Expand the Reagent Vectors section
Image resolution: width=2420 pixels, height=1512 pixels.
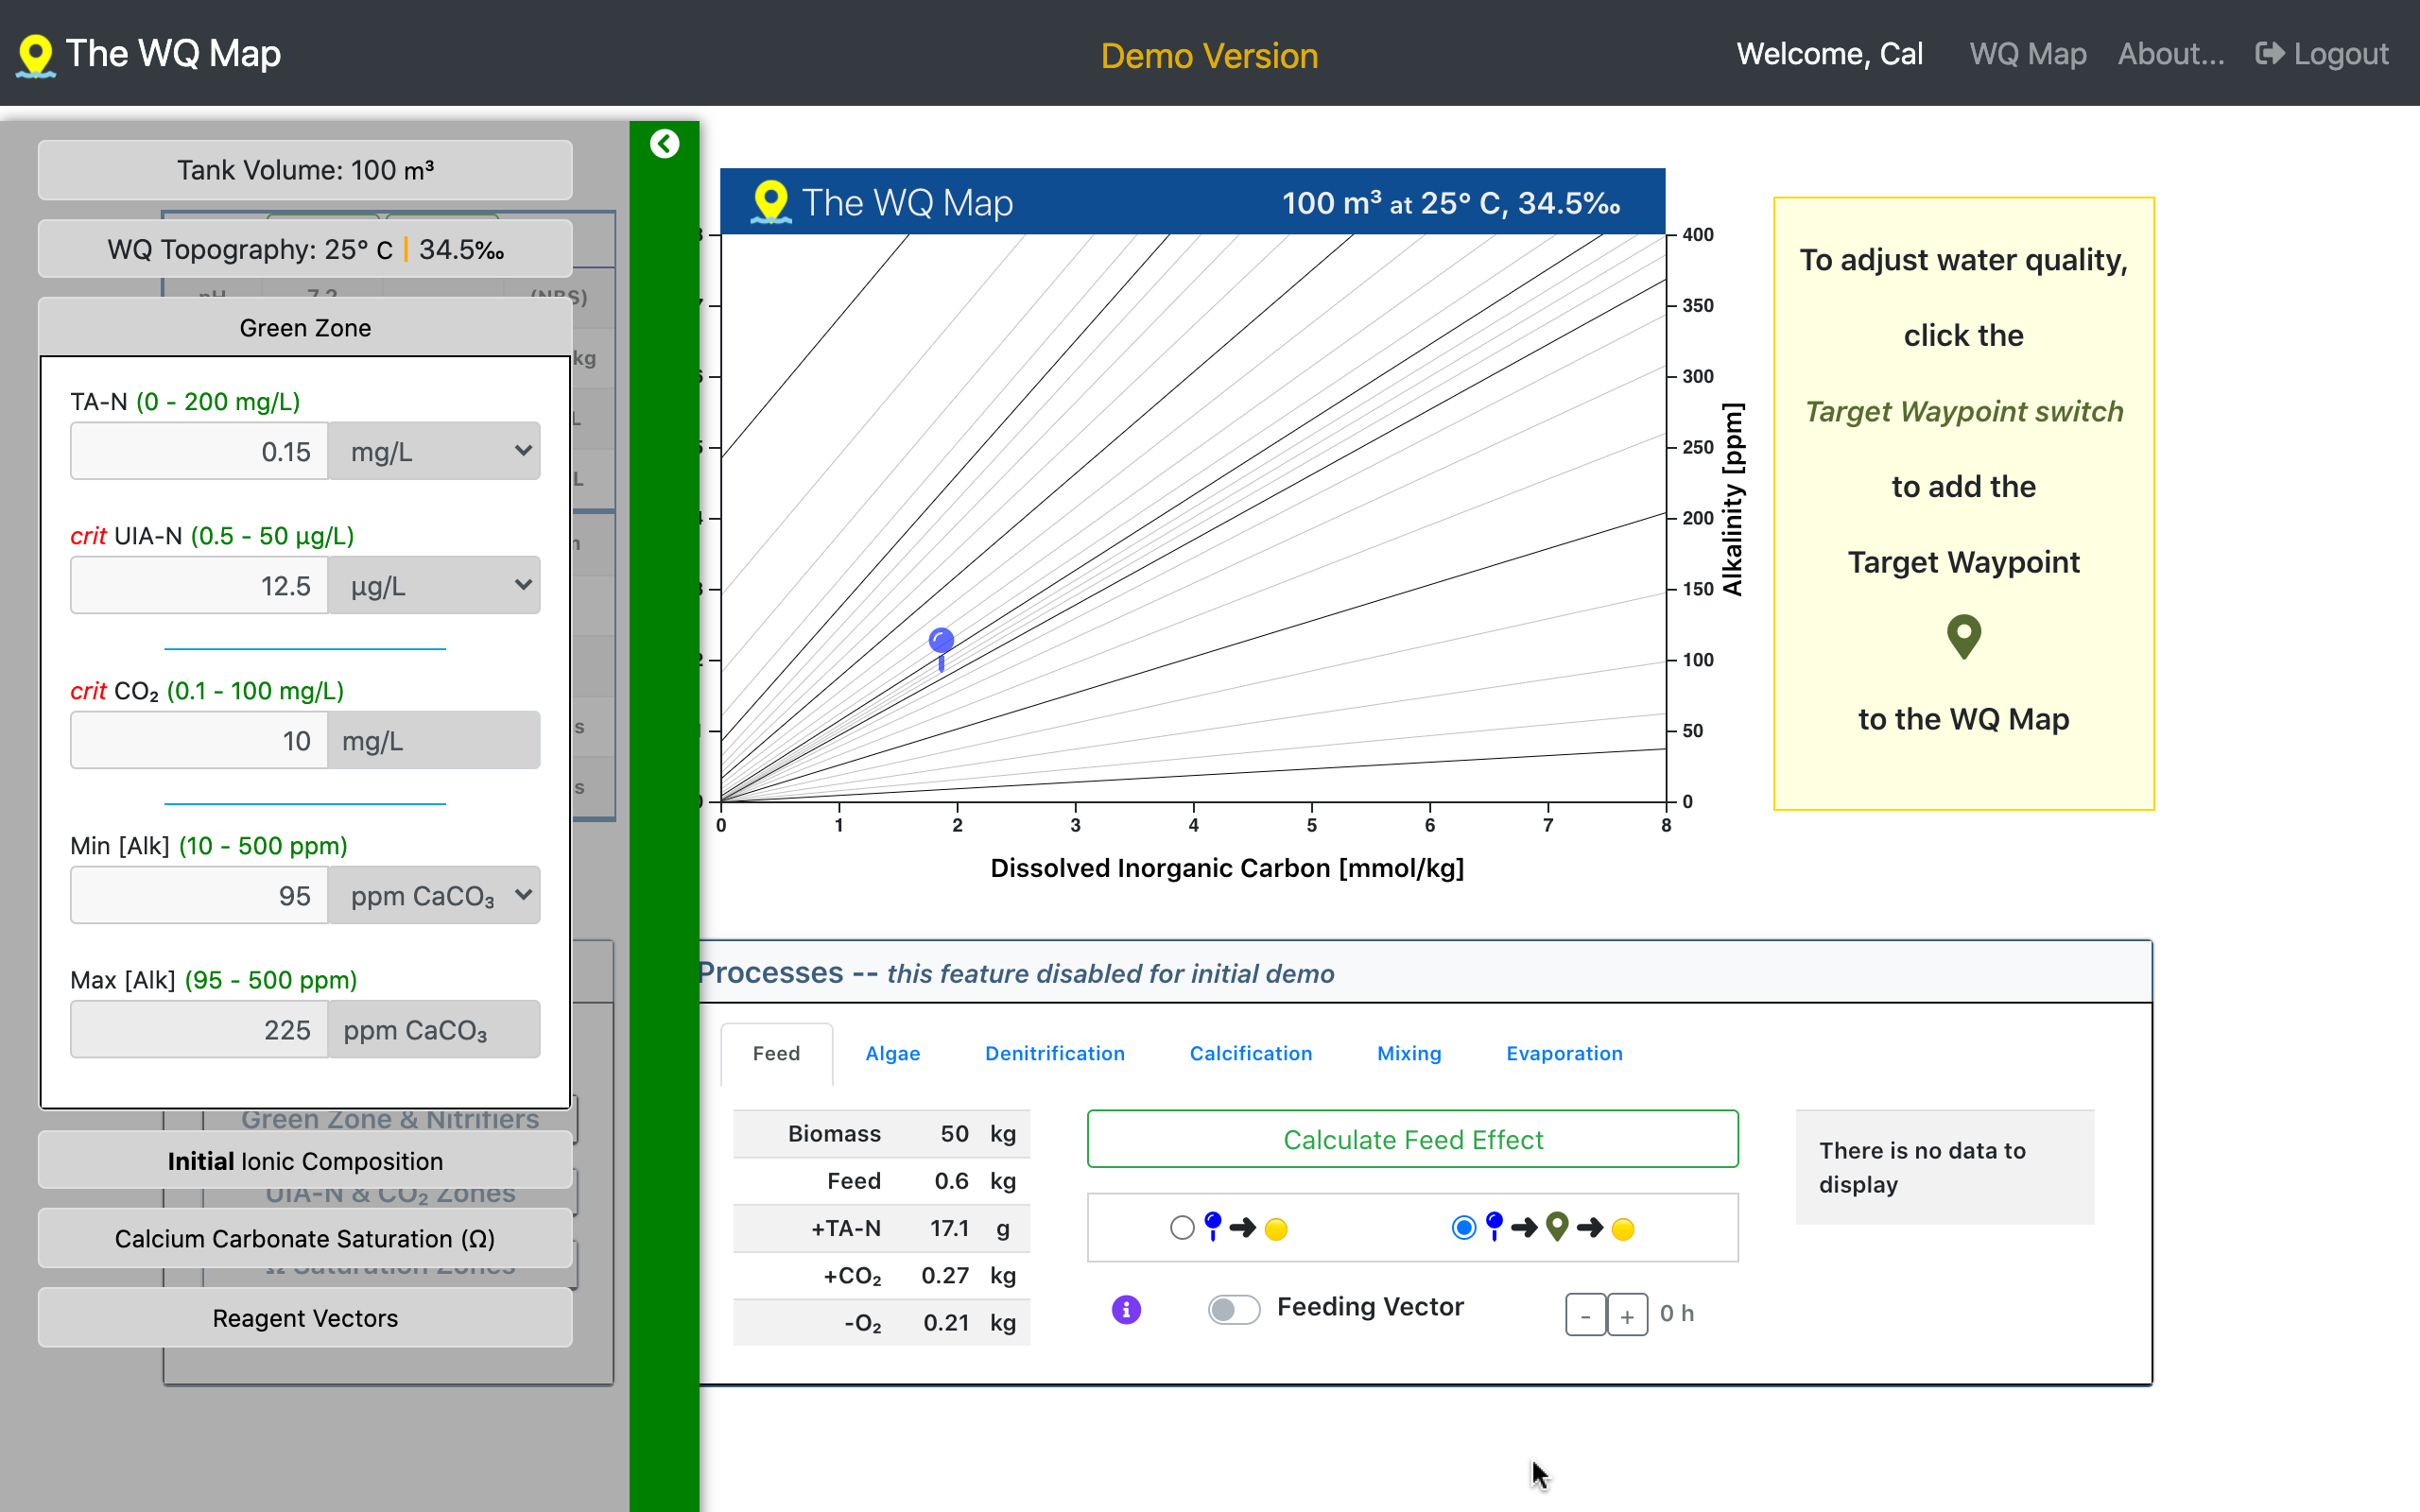pyautogui.click(x=305, y=1318)
